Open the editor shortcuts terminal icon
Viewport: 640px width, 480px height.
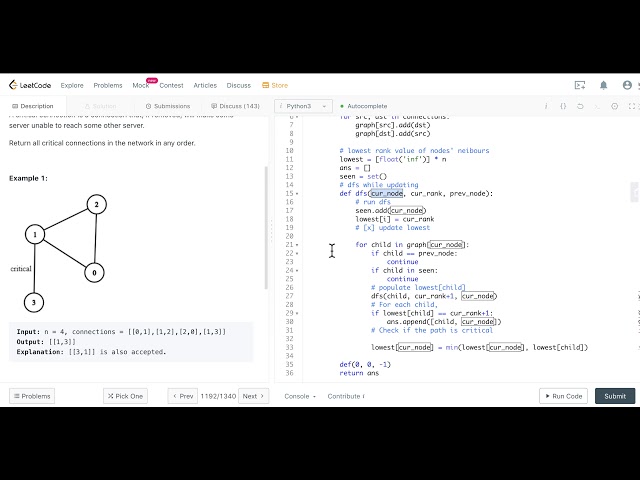click(x=597, y=106)
